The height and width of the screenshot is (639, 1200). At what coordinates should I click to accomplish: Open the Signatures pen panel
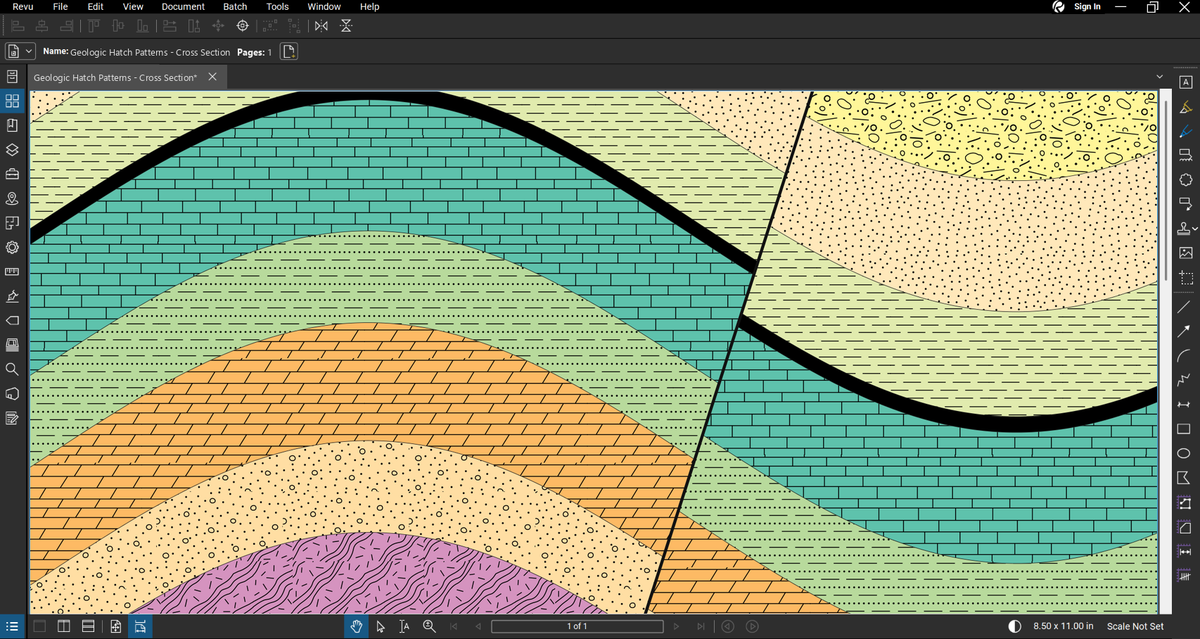click(x=12, y=296)
